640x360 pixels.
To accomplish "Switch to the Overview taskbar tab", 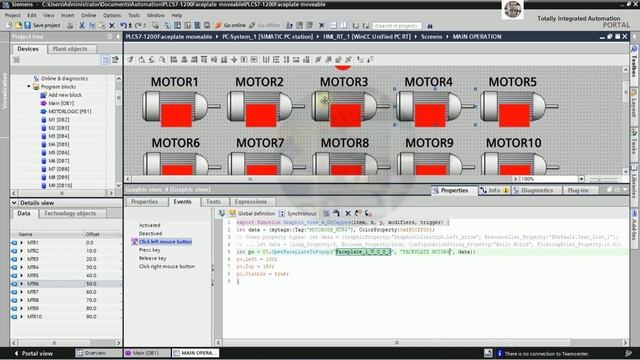I will click(x=98, y=353).
